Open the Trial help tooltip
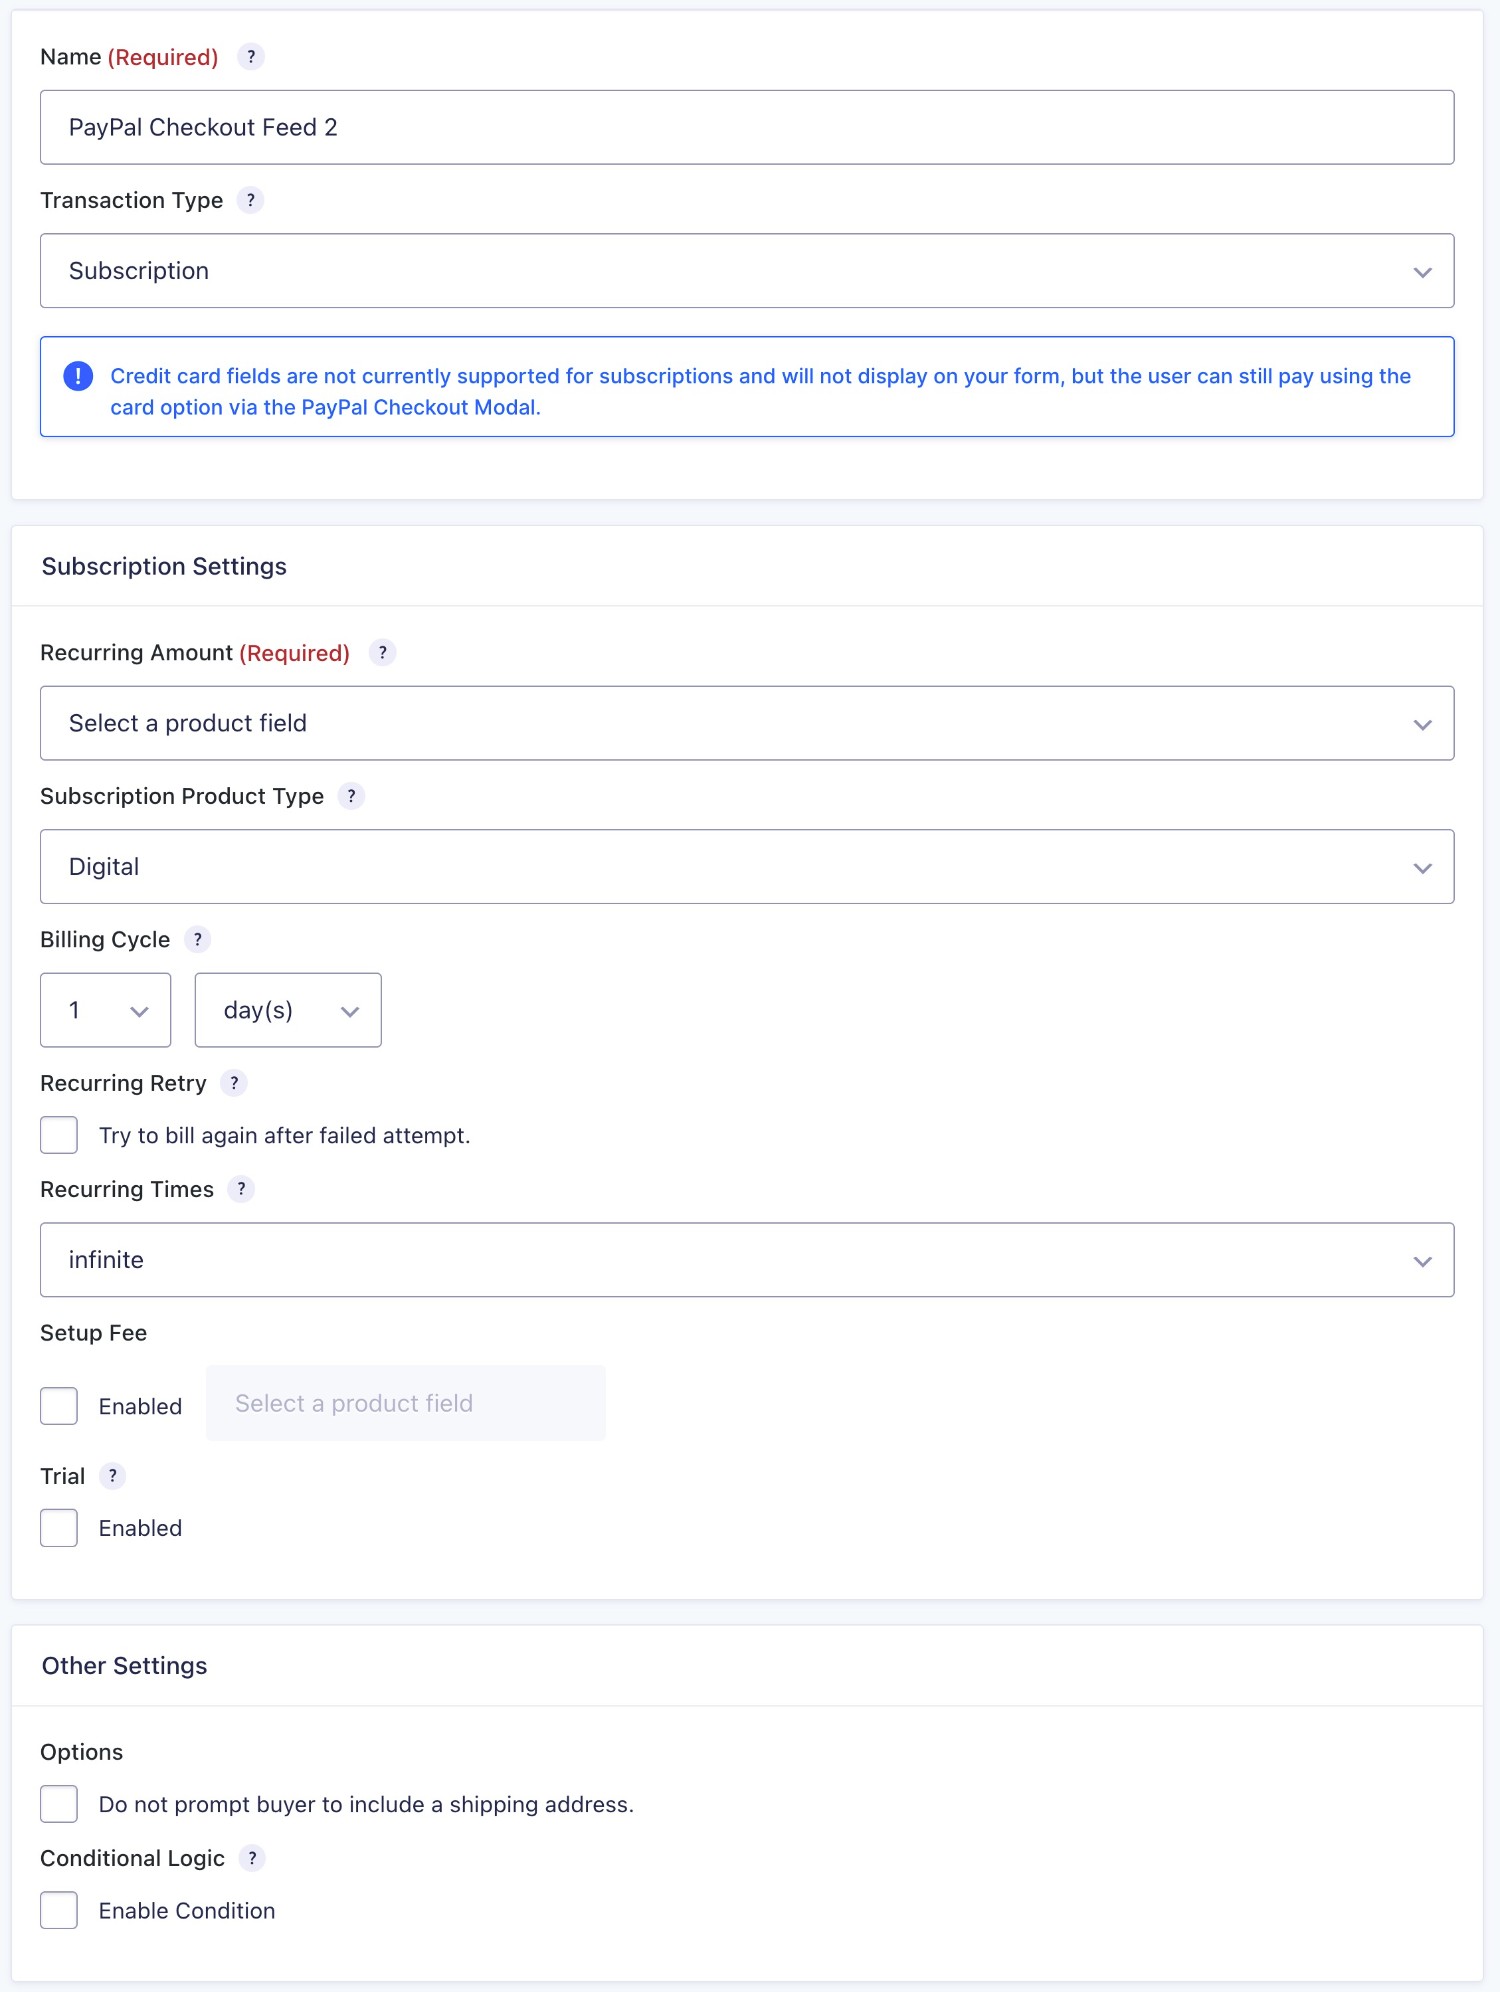This screenshot has height=1992, width=1500. tap(113, 1476)
